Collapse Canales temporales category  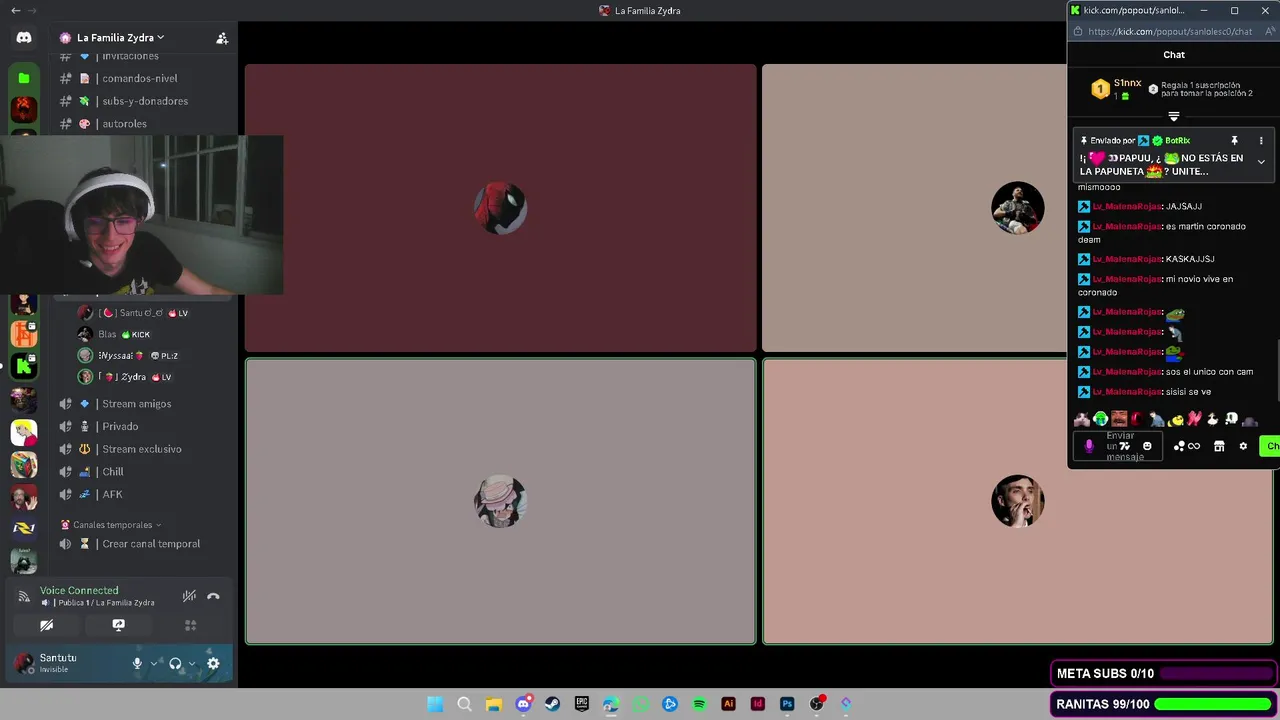[x=112, y=525]
